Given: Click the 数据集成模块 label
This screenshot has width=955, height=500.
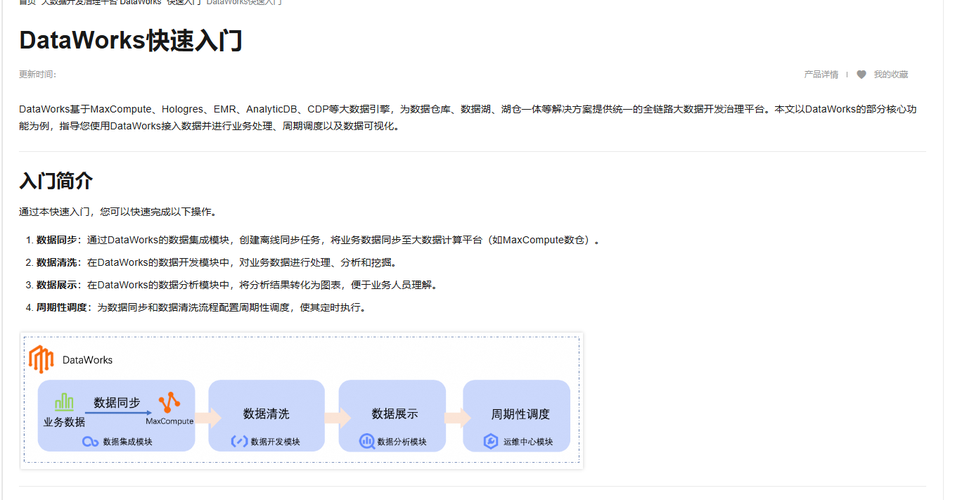Looking at the screenshot, I should (127, 442).
